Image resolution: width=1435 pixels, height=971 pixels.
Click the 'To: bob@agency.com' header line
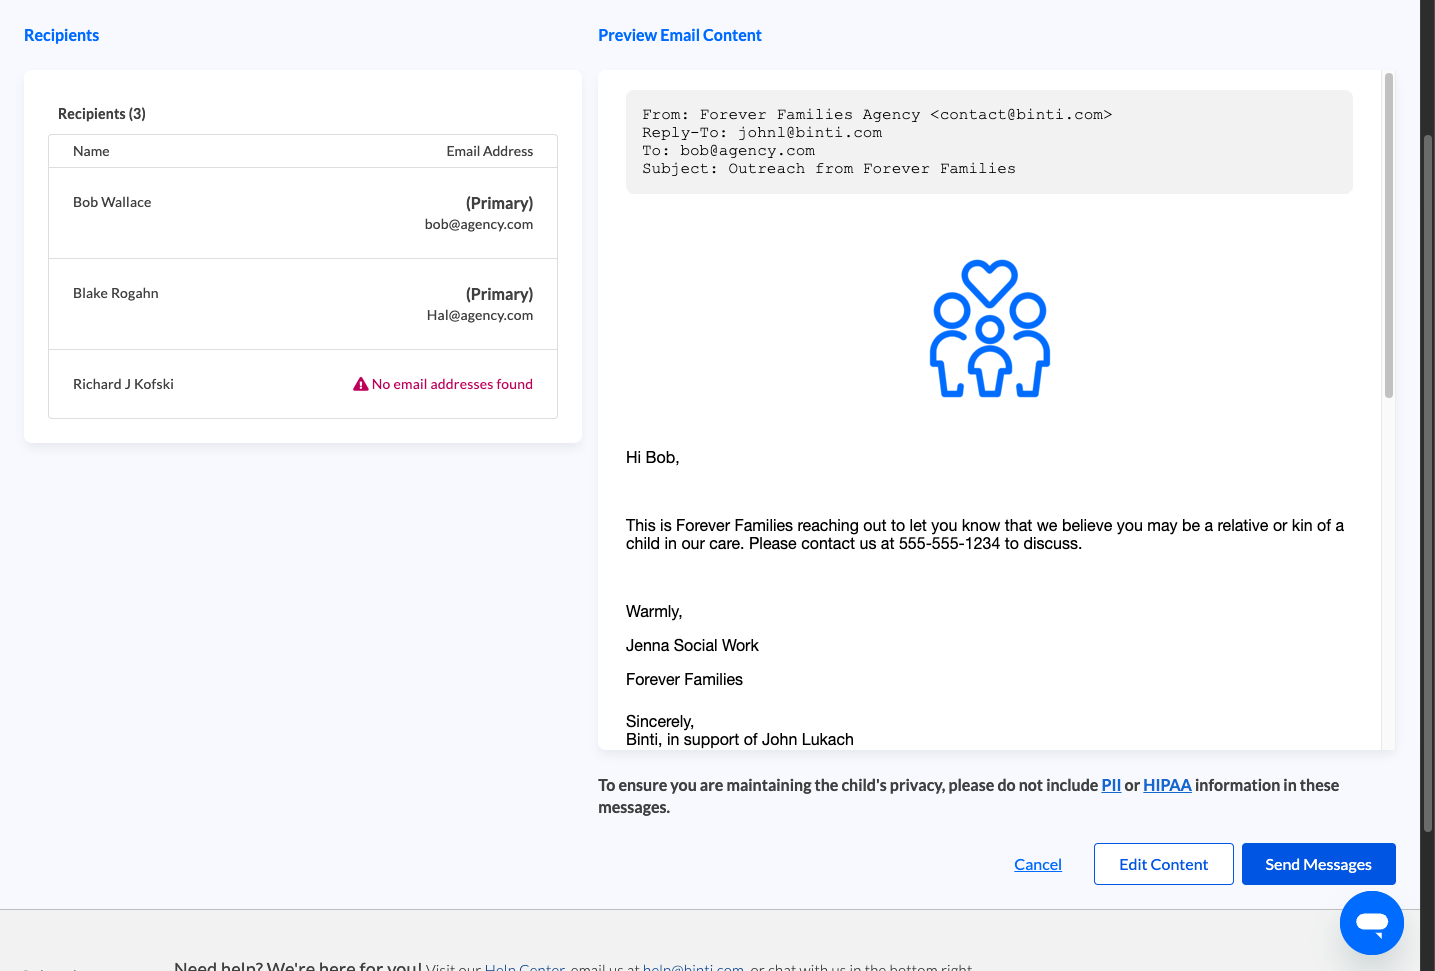(728, 151)
